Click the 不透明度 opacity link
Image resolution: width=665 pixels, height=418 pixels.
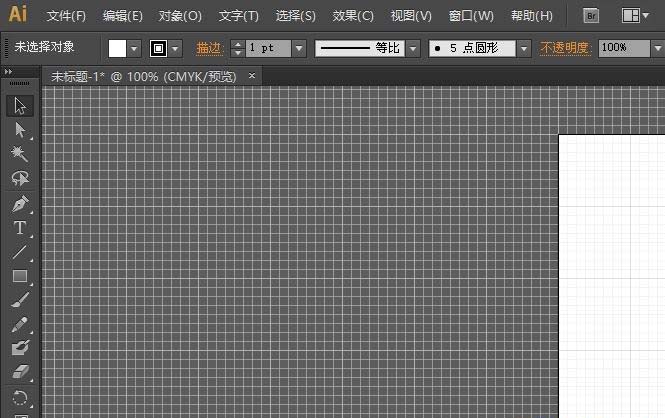pyautogui.click(x=565, y=48)
